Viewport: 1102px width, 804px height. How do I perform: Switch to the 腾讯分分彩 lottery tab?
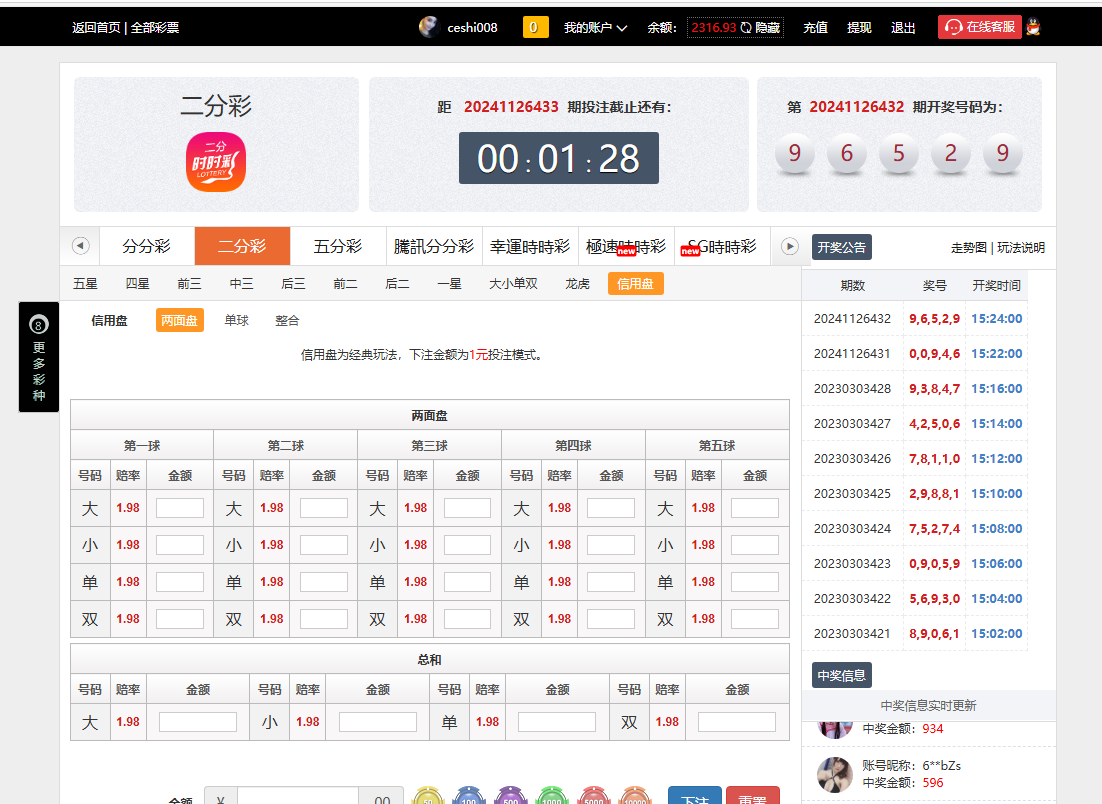(433, 245)
